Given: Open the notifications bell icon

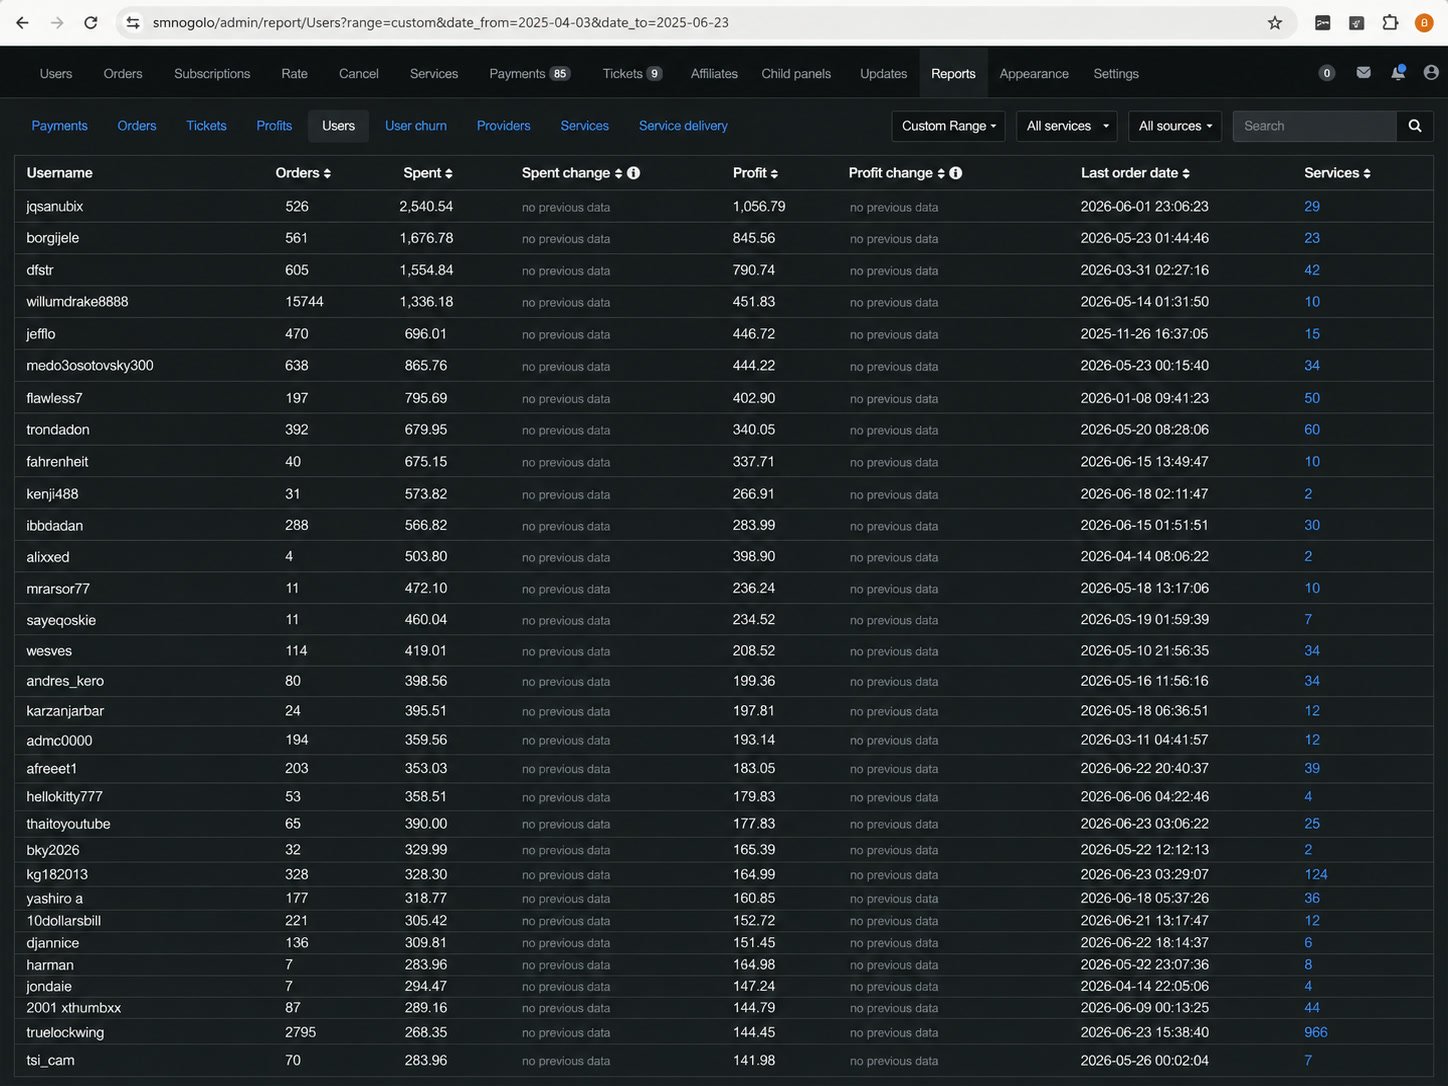Looking at the screenshot, I should pyautogui.click(x=1398, y=72).
